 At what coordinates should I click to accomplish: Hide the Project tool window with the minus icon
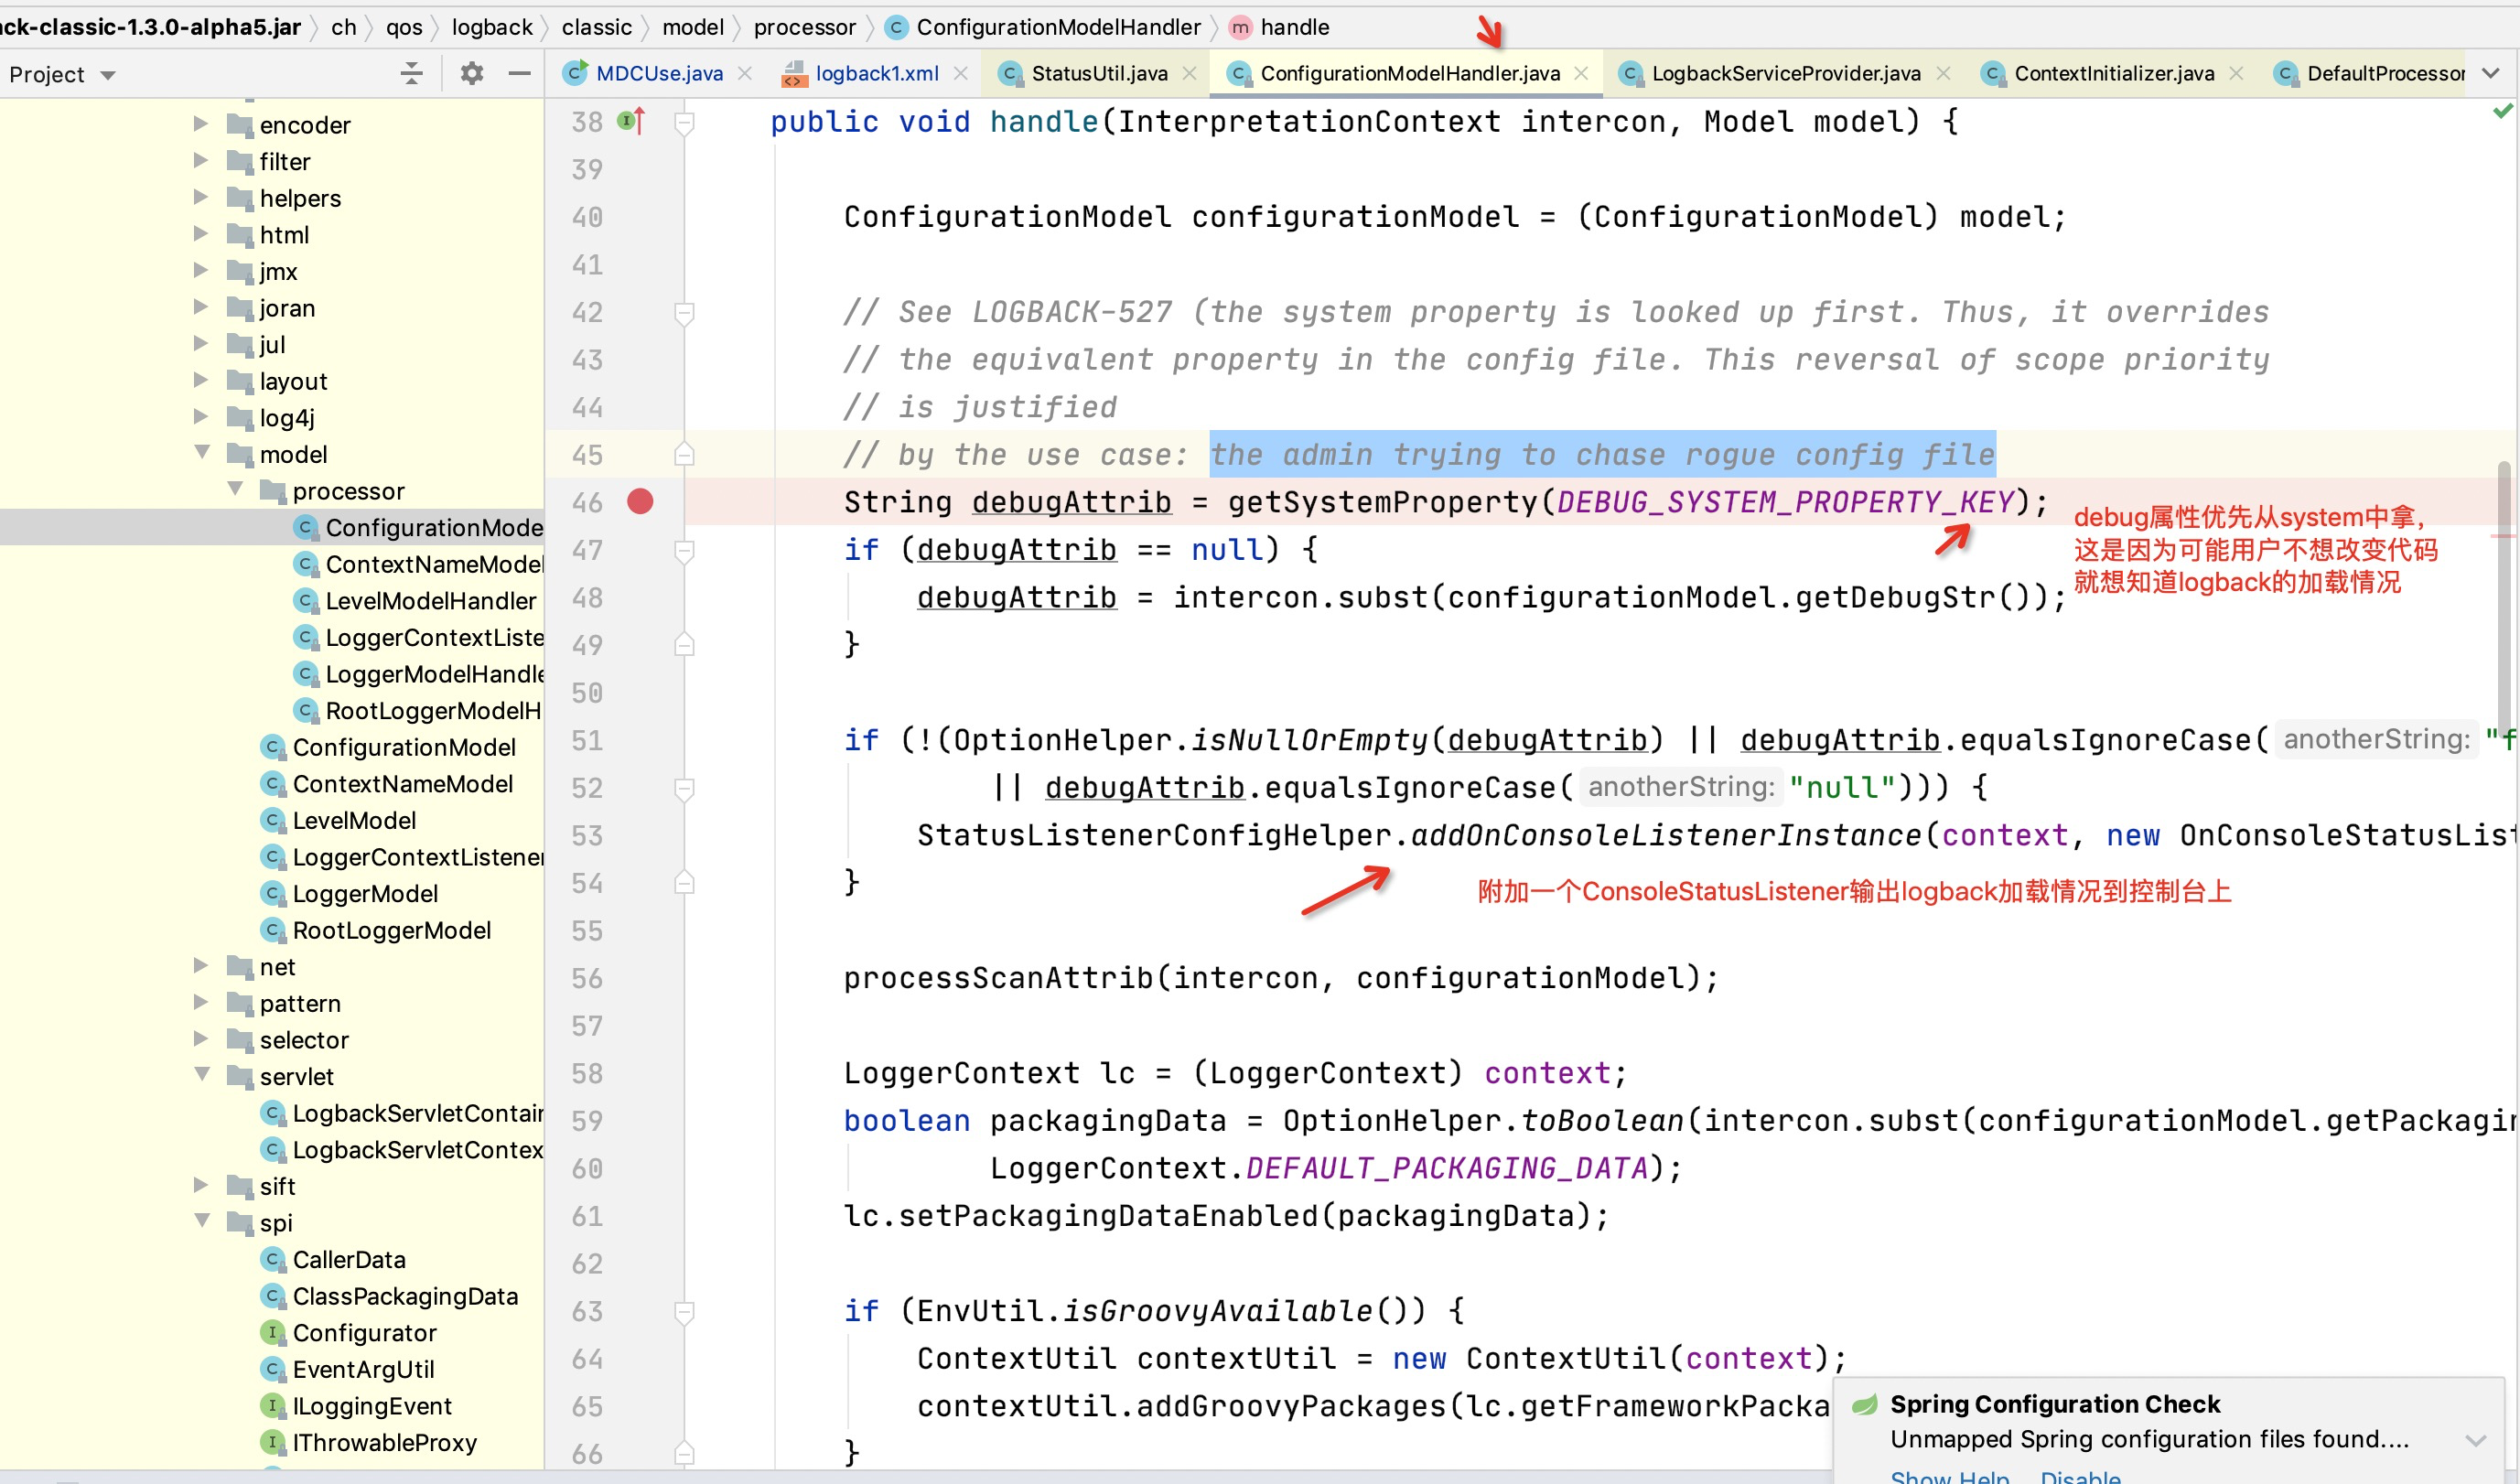coord(519,73)
